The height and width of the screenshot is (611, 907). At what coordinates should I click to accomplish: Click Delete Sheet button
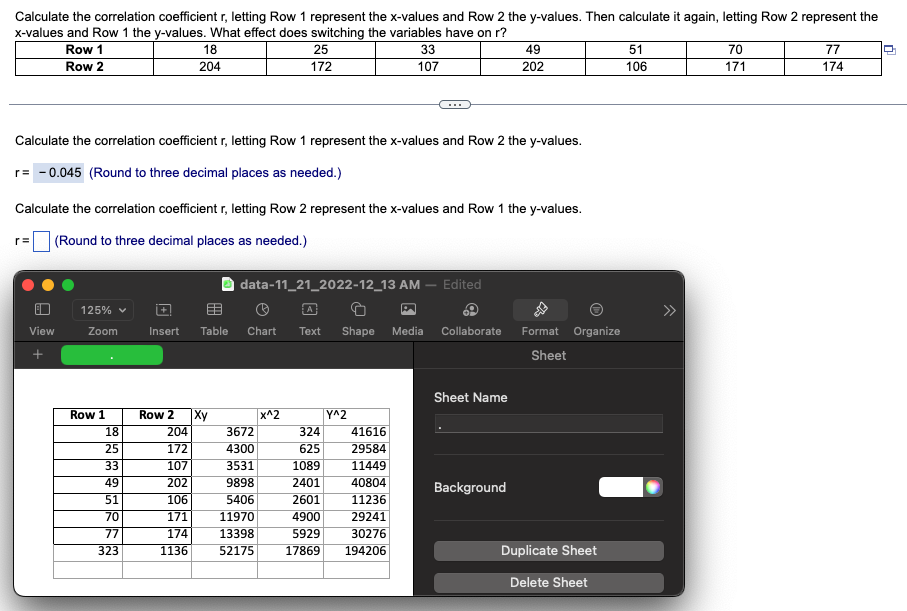point(548,583)
